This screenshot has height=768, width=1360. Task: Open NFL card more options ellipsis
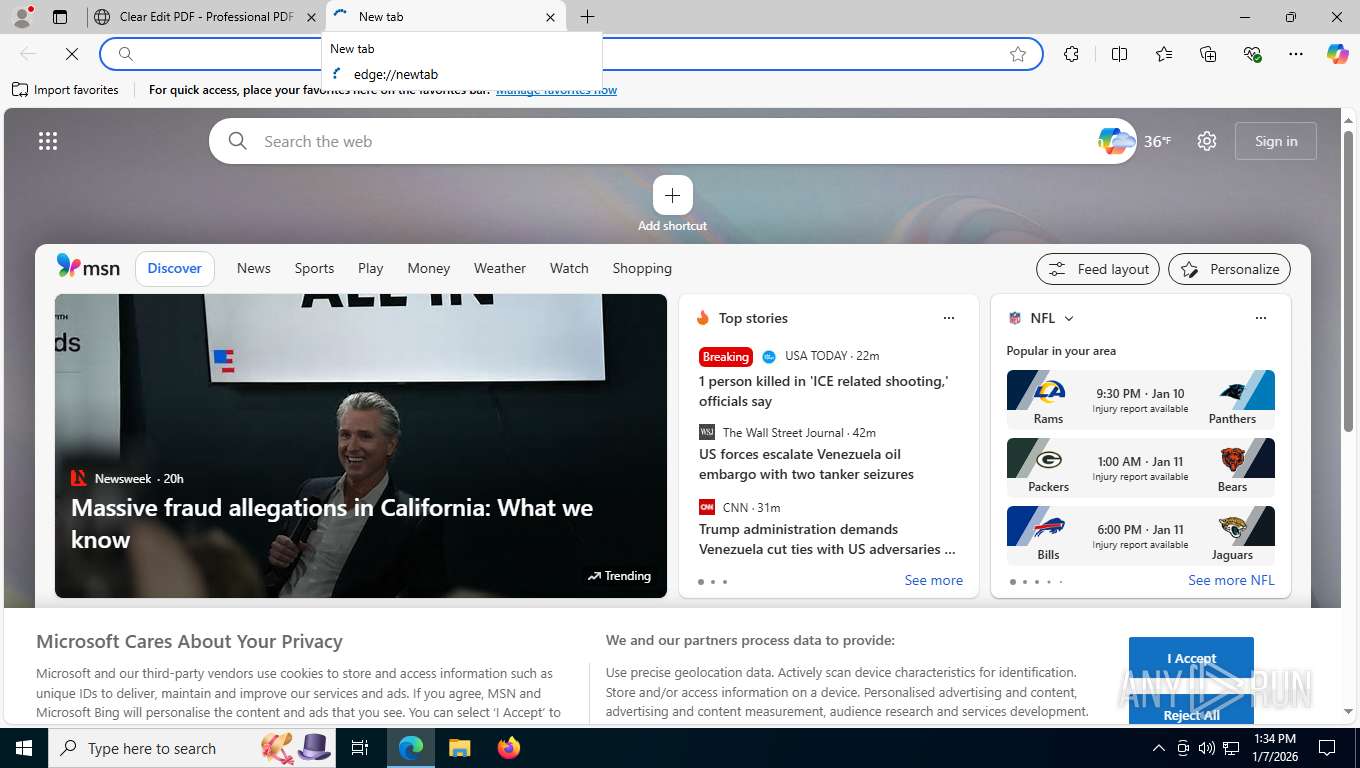point(1261,318)
